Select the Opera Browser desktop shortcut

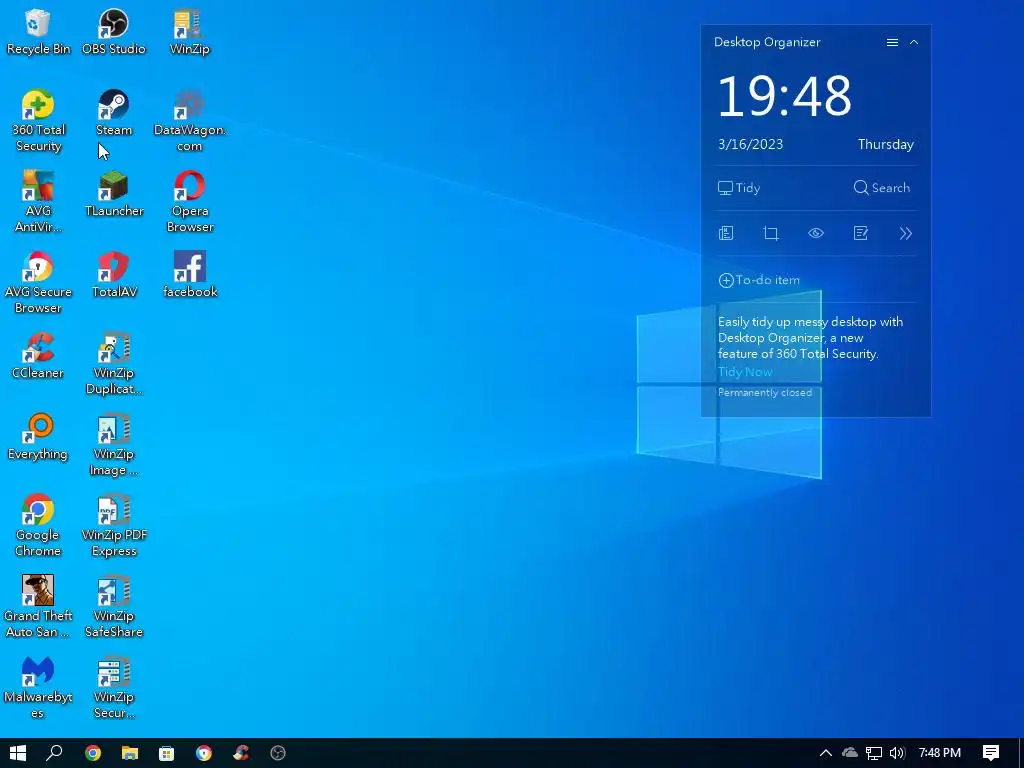189,202
